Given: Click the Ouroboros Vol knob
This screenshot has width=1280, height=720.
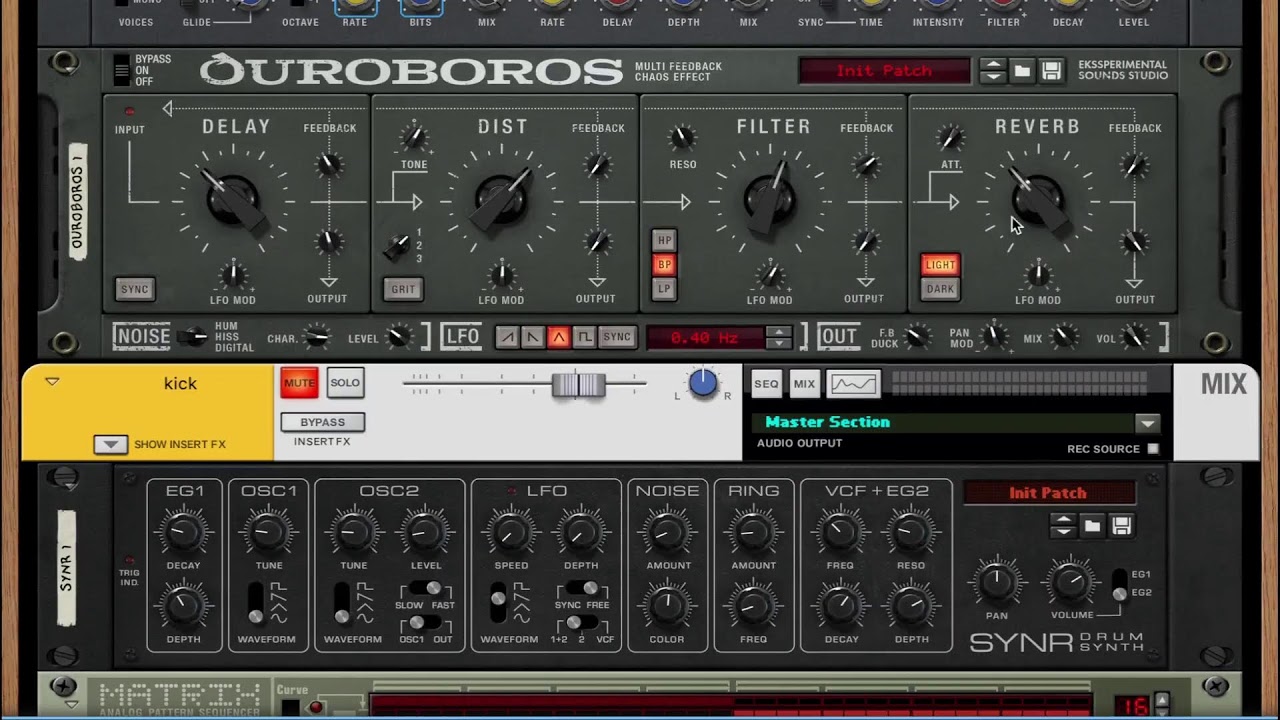Looking at the screenshot, I should [x=1135, y=337].
